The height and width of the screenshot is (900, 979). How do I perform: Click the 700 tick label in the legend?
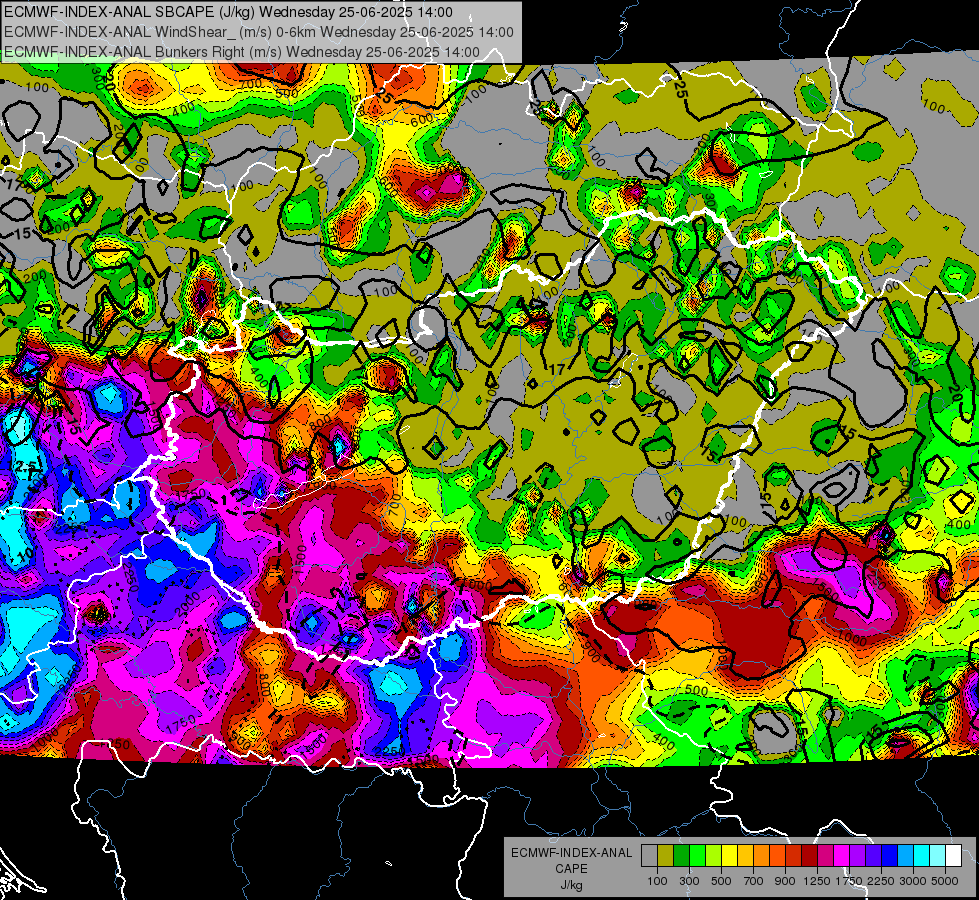tap(754, 881)
